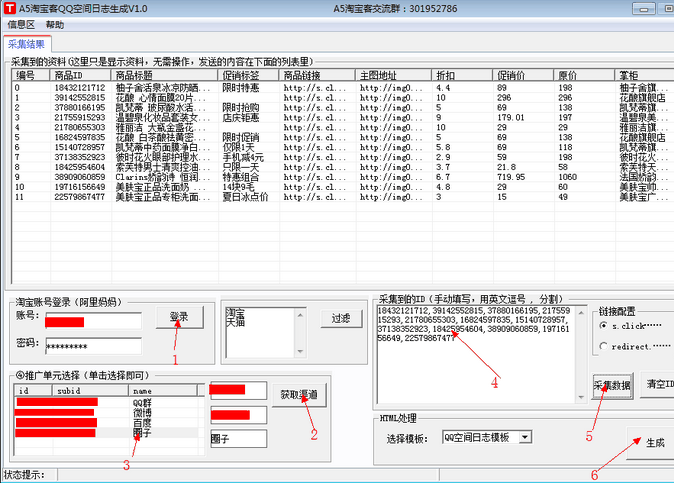Click the 圈子 text field
This screenshot has height=483, width=674.
tap(239, 439)
